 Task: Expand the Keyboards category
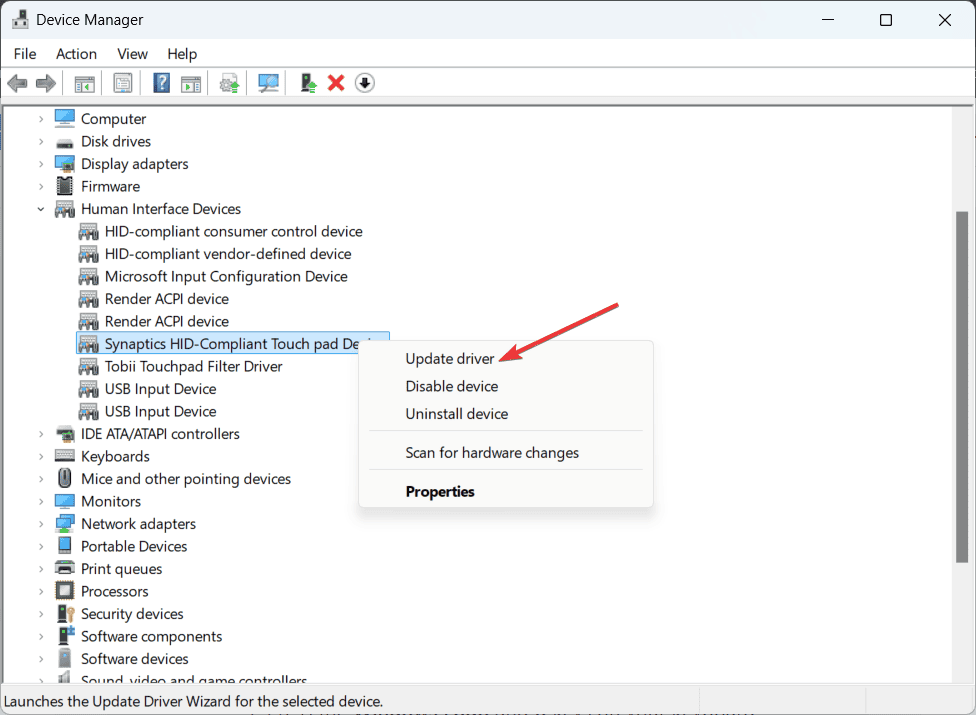[41, 457]
